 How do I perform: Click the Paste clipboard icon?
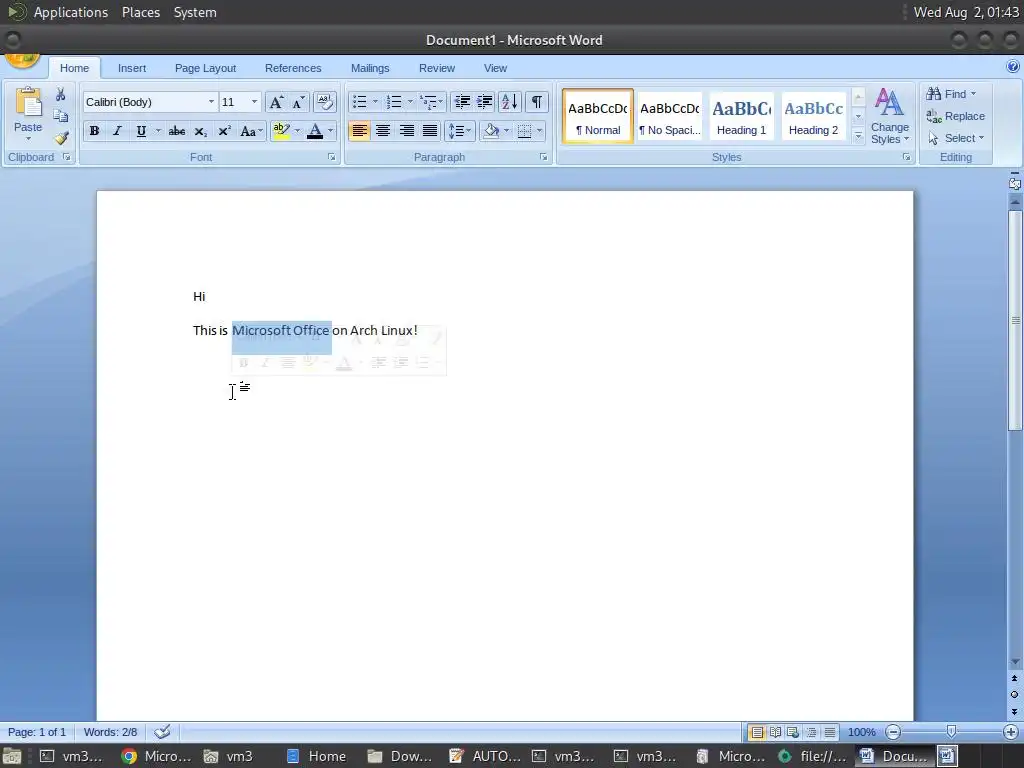[28, 103]
